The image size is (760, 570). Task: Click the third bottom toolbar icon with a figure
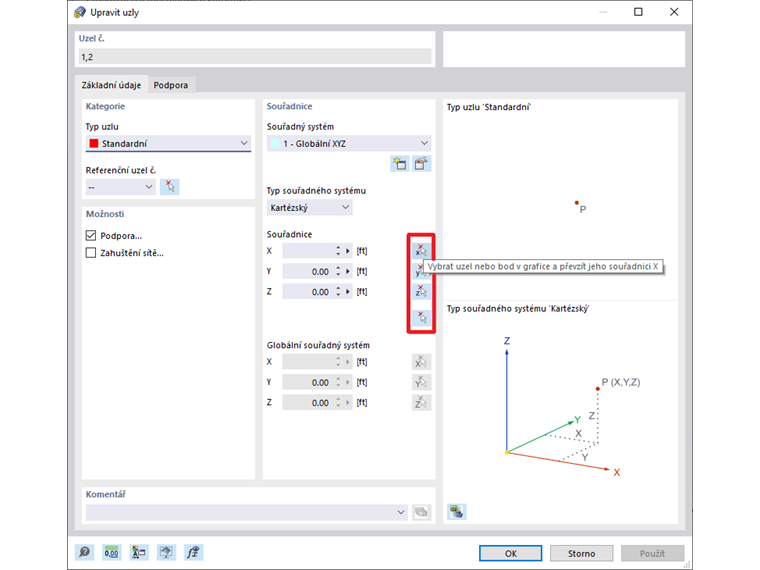click(139, 552)
